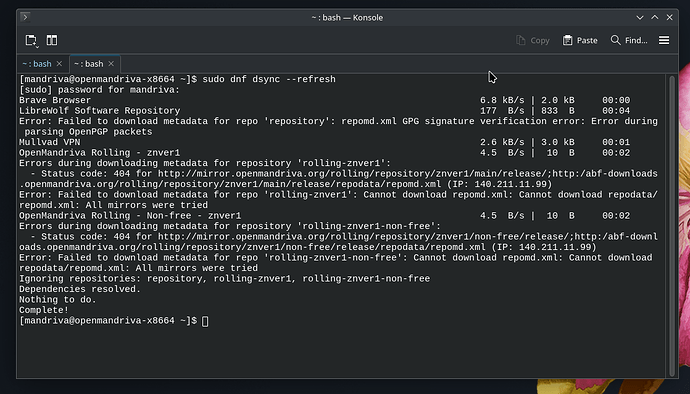Open the Find search tool
The height and width of the screenshot is (394, 690).
pos(629,41)
